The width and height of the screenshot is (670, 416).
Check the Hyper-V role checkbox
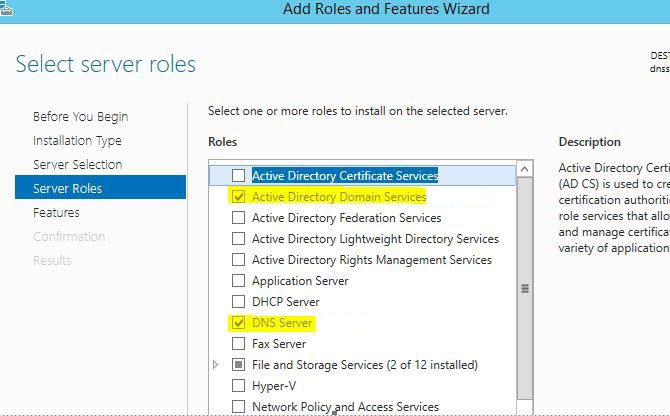[238, 386]
